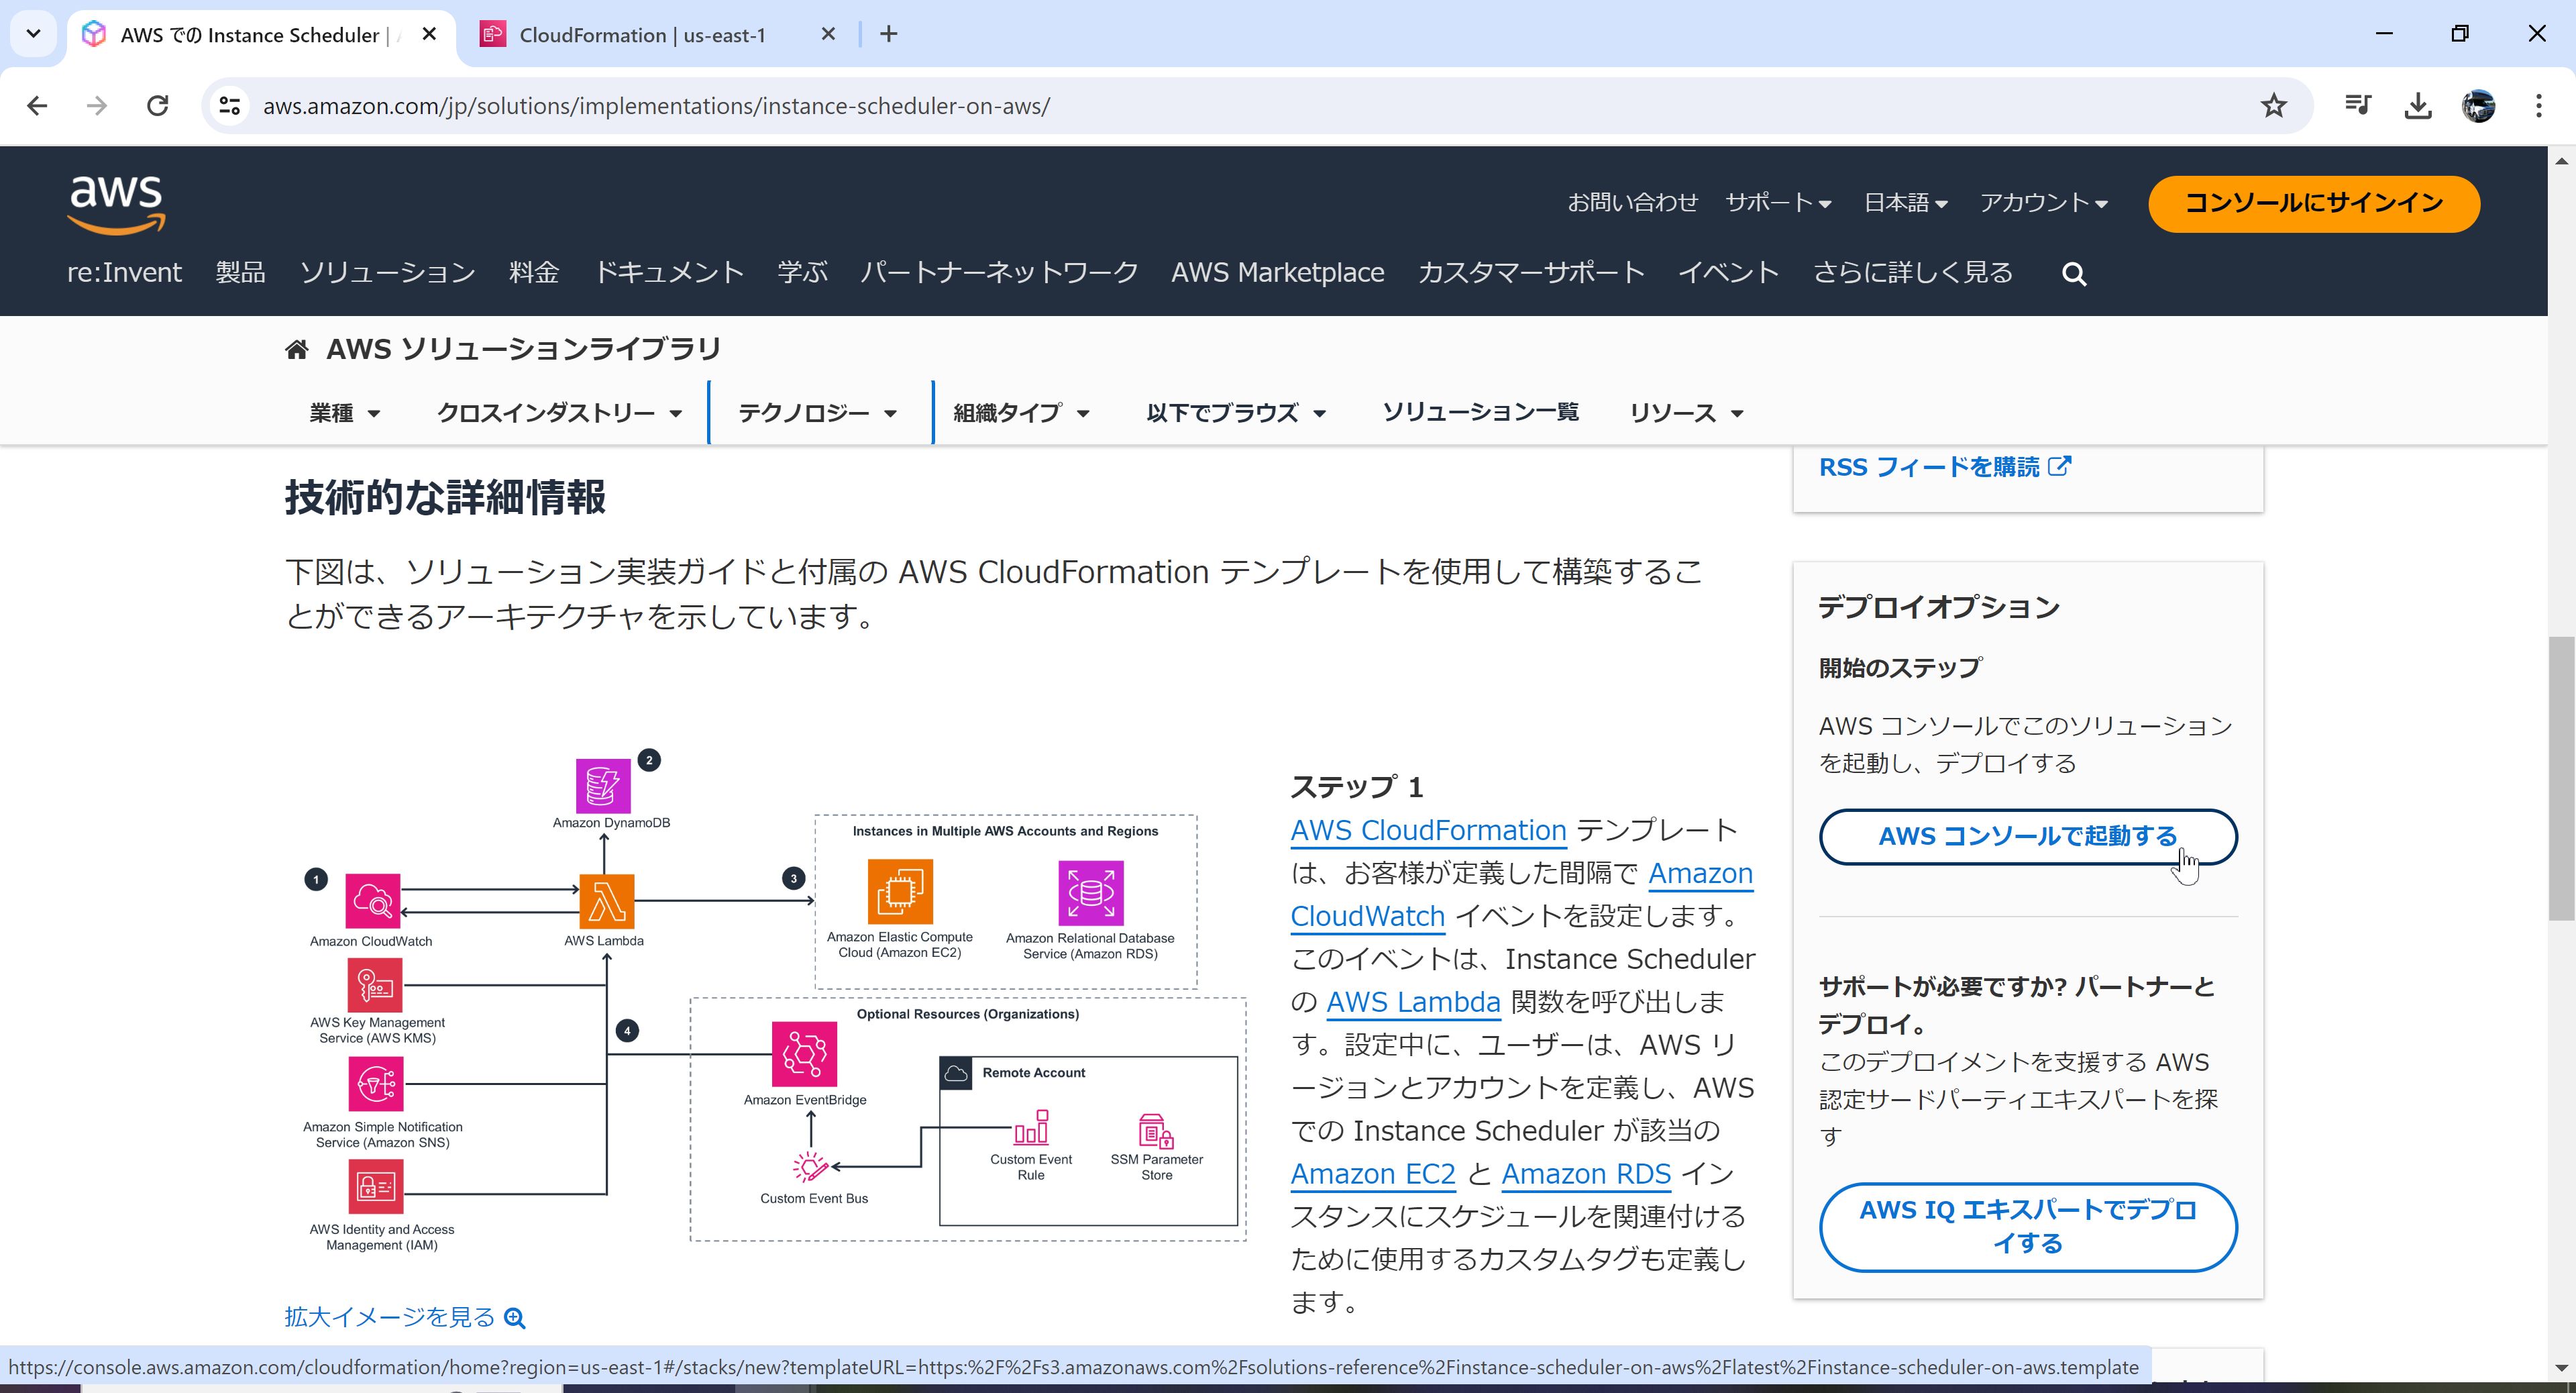The width and height of the screenshot is (2576, 1393).
Task: Open the Downloads icon in Chrome toolbar
Action: pyautogui.click(x=2419, y=105)
